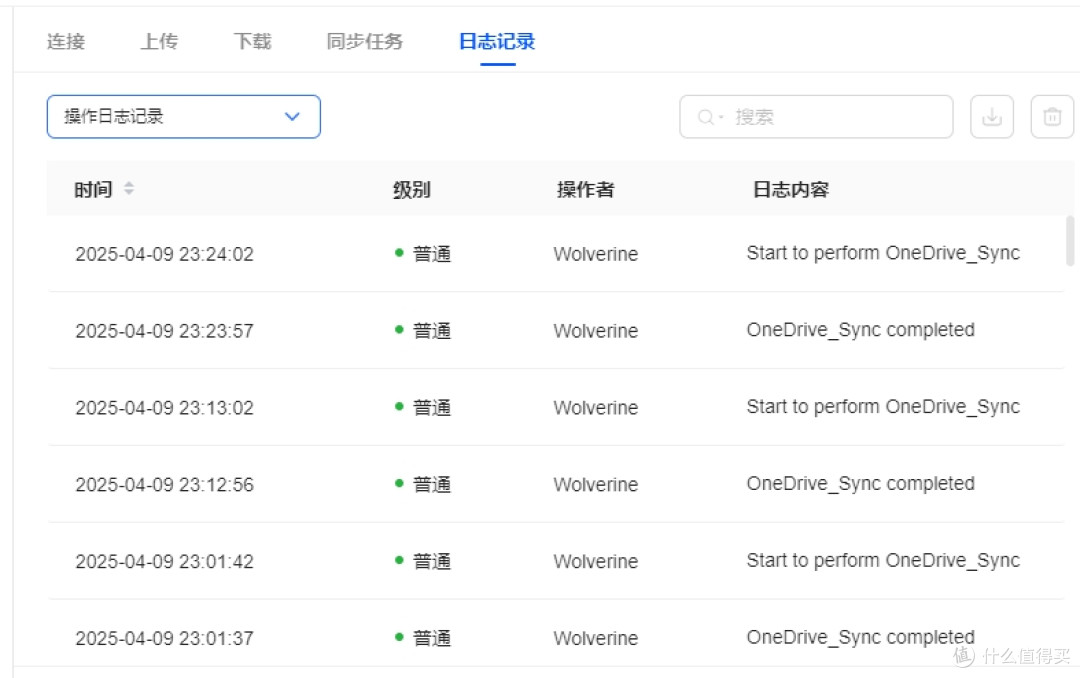Clear logs using the trash icon
This screenshot has height=678, width=1080.
[x=1051, y=116]
